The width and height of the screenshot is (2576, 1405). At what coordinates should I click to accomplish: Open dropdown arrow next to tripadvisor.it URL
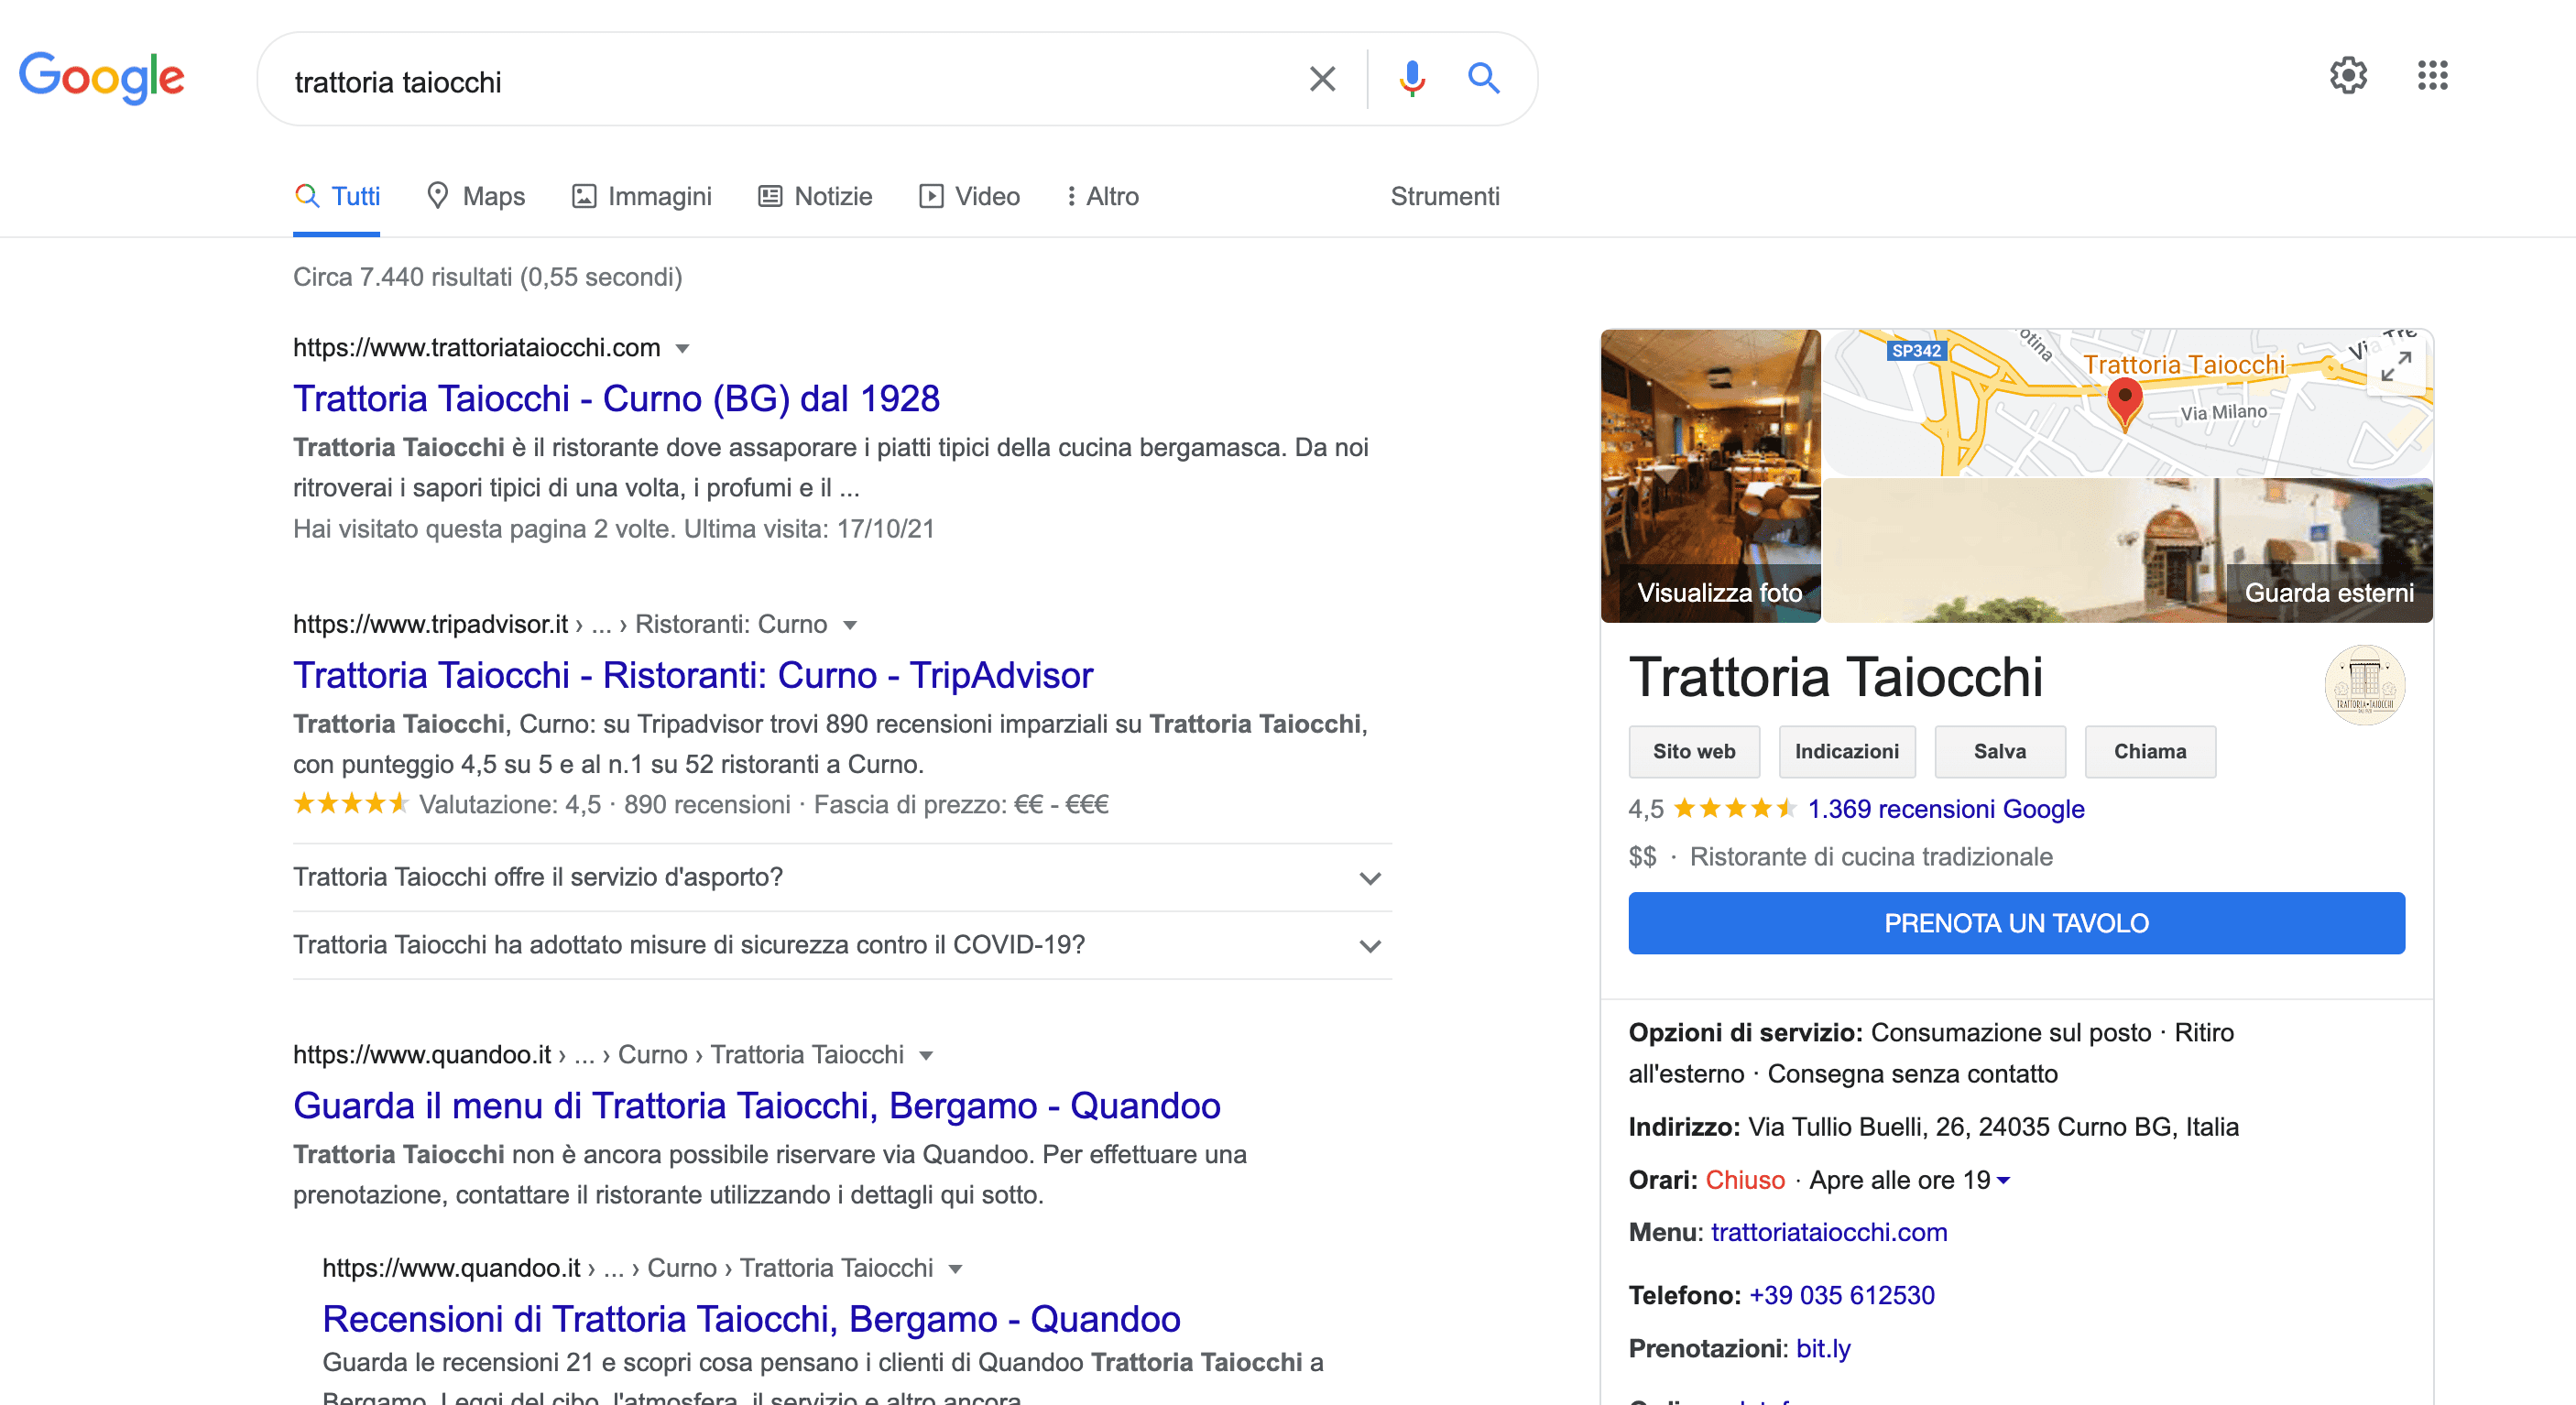pyautogui.click(x=850, y=626)
